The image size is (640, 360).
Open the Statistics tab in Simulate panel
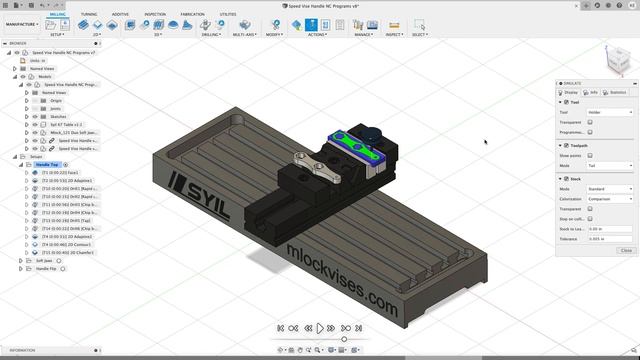point(615,93)
